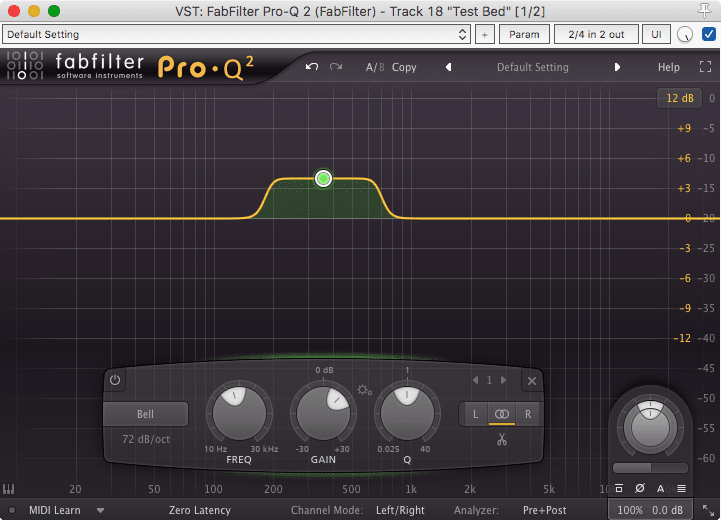721x520 pixels.
Task: Enable stereo link placement for band
Action: click(x=501, y=413)
